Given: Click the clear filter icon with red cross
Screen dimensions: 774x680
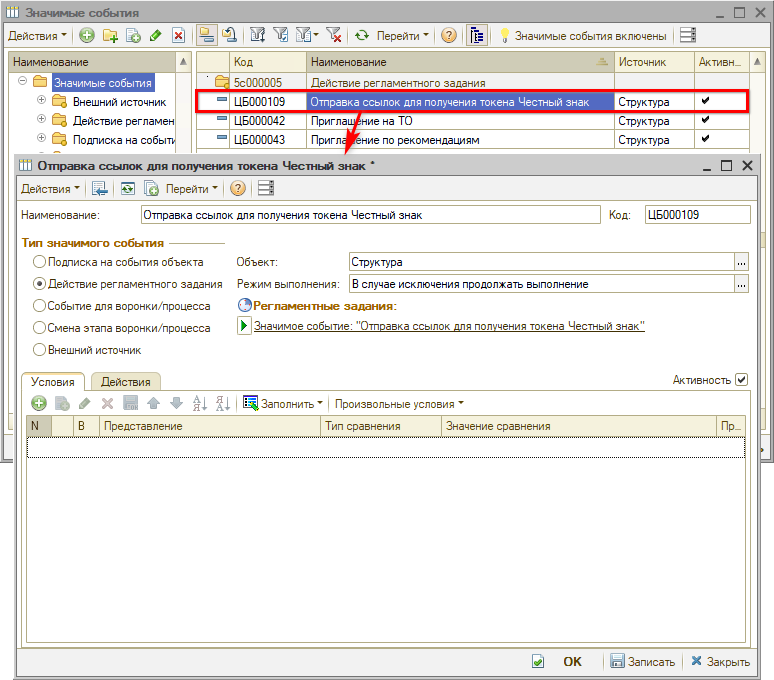Looking at the screenshot, I should point(334,35).
